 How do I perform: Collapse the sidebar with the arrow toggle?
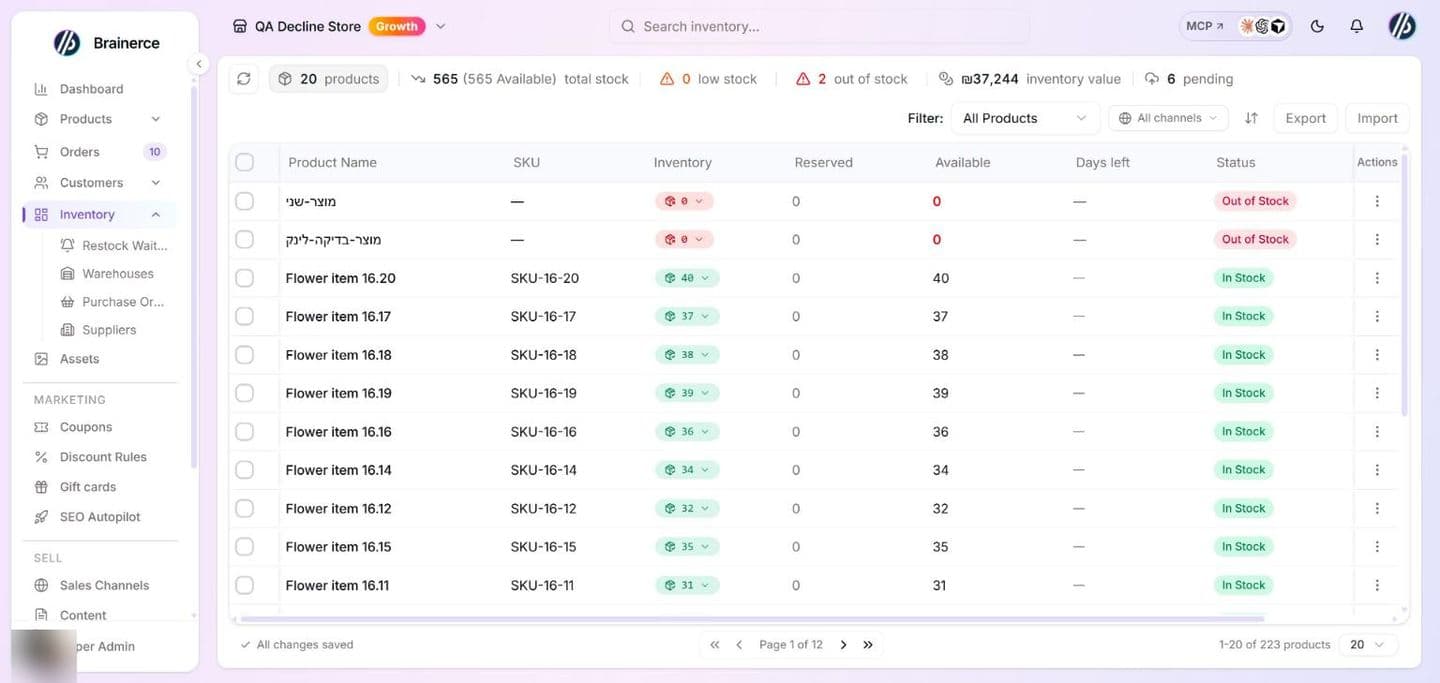pyautogui.click(x=198, y=64)
